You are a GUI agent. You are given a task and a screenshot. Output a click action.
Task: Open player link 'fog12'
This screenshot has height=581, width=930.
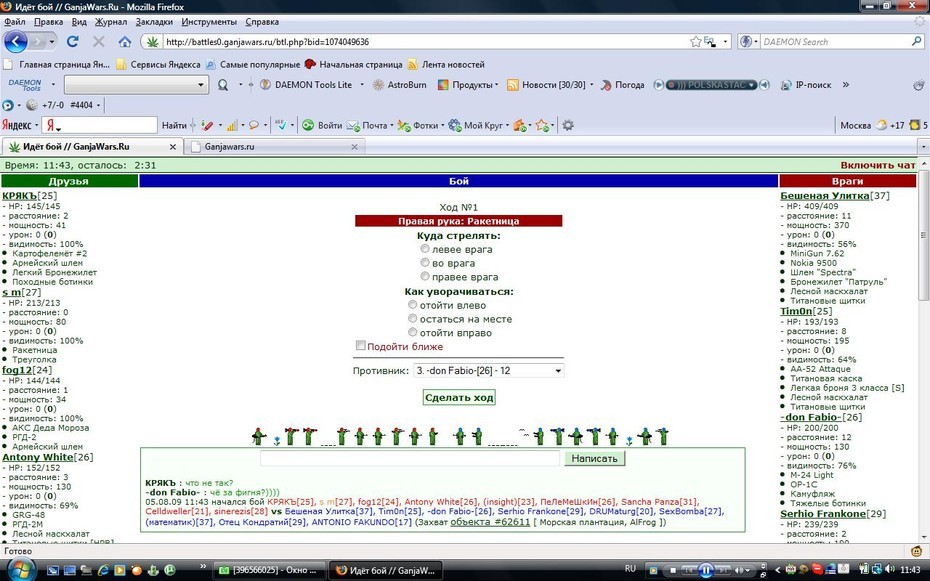point(18,370)
